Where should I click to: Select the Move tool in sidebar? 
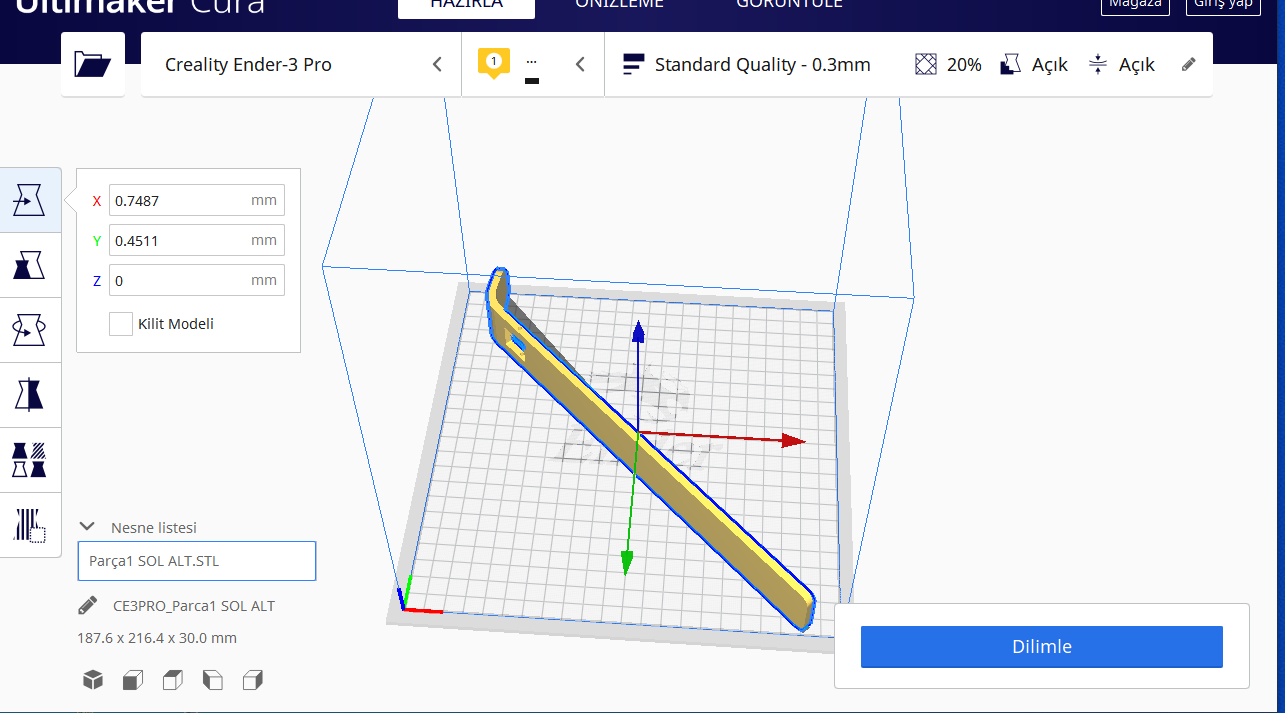[x=29, y=201]
